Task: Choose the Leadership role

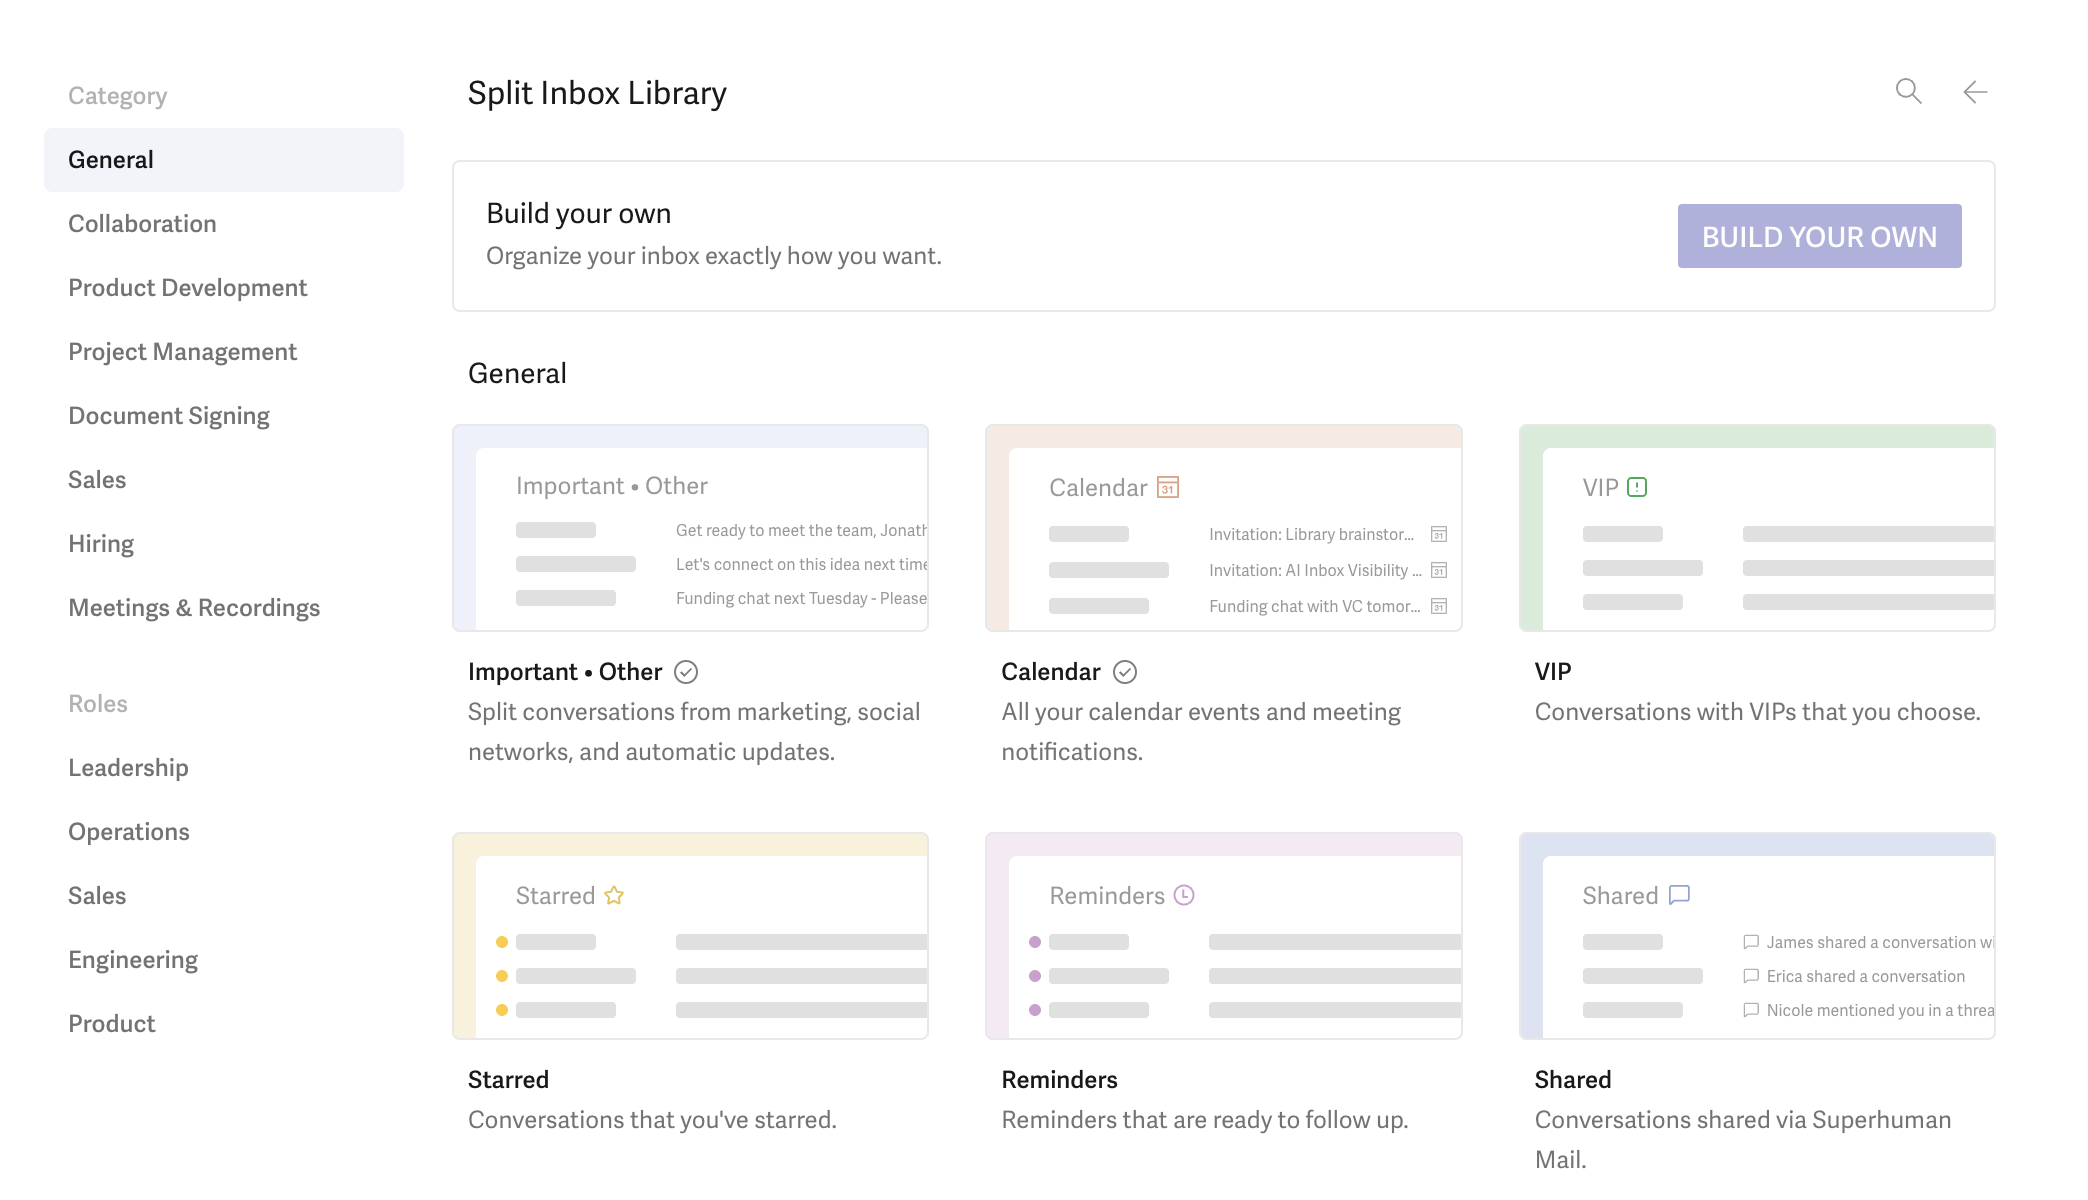Action: pyautogui.click(x=128, y=768)
